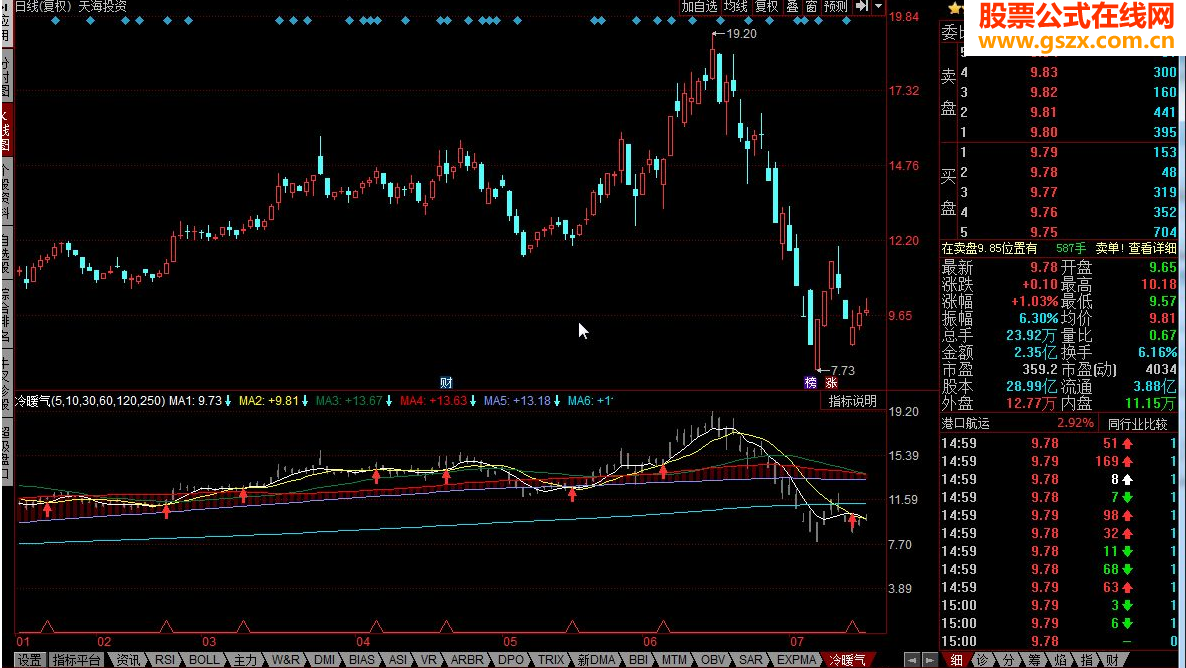Click 查看详细 view details link
This screenshot has height=668, width=1186.
[x=1152, y=248]
